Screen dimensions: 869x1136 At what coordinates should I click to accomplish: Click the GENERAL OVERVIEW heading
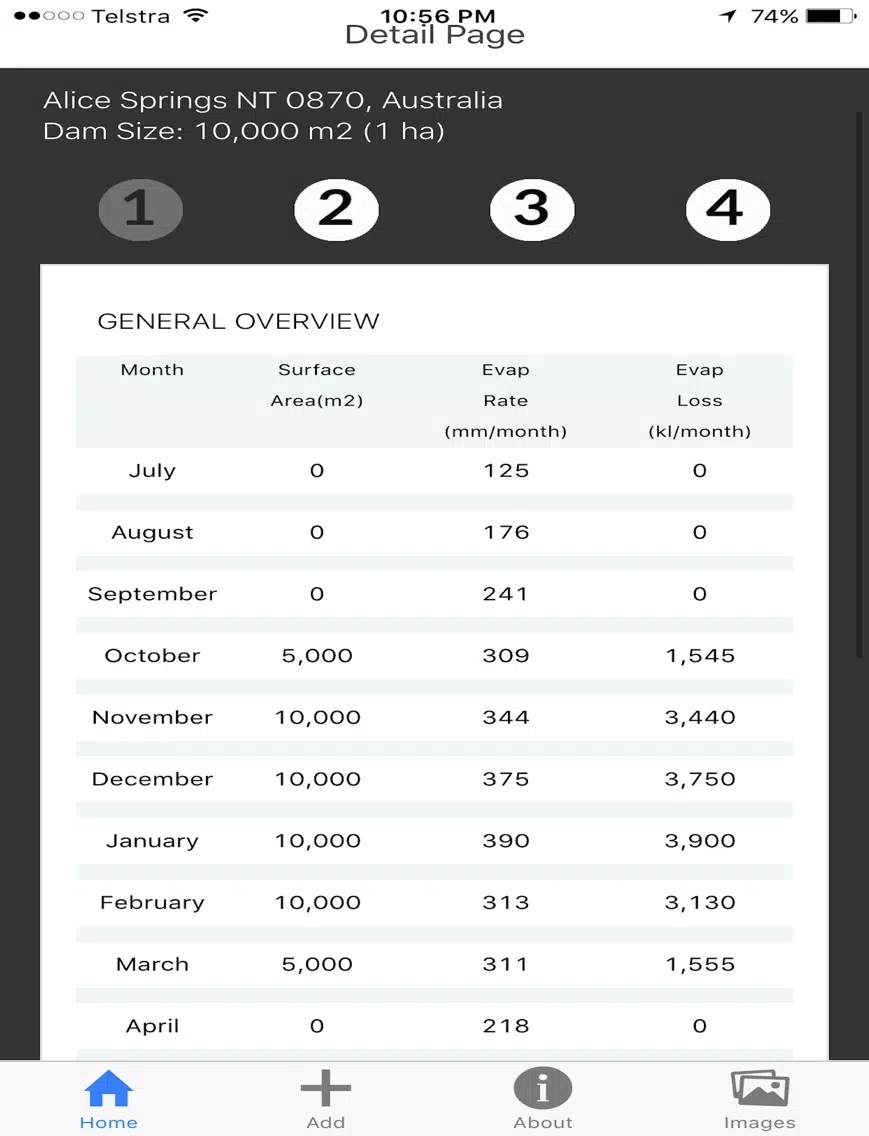[x=238, y=321]
